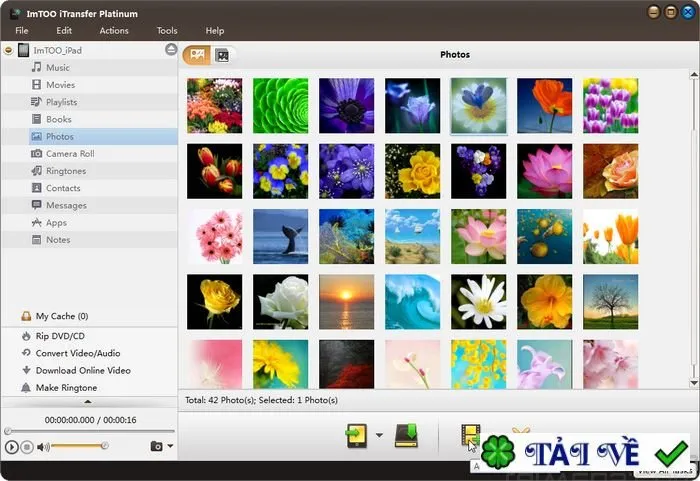
Task: Open the Actions menu
Action: [x=114, y=30]
